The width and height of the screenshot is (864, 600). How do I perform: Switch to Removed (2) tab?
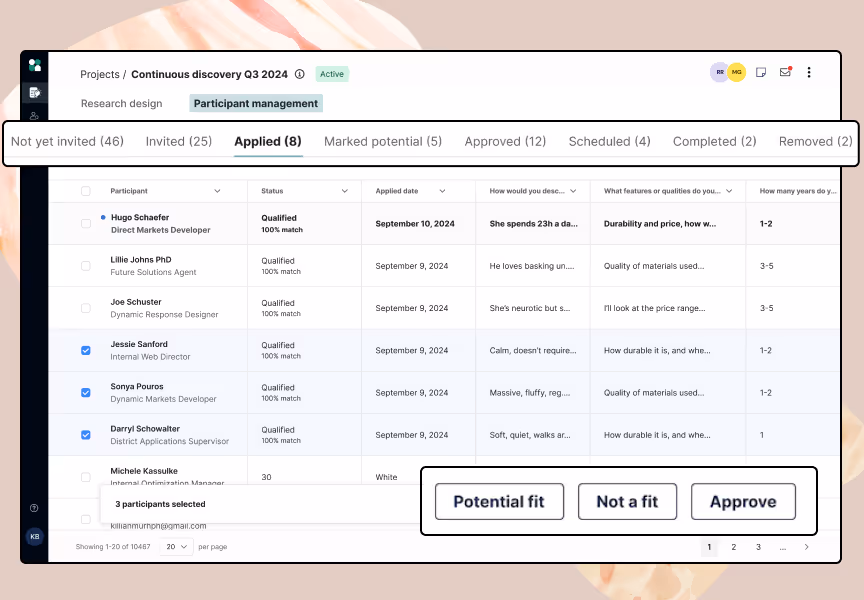[816, 142]
